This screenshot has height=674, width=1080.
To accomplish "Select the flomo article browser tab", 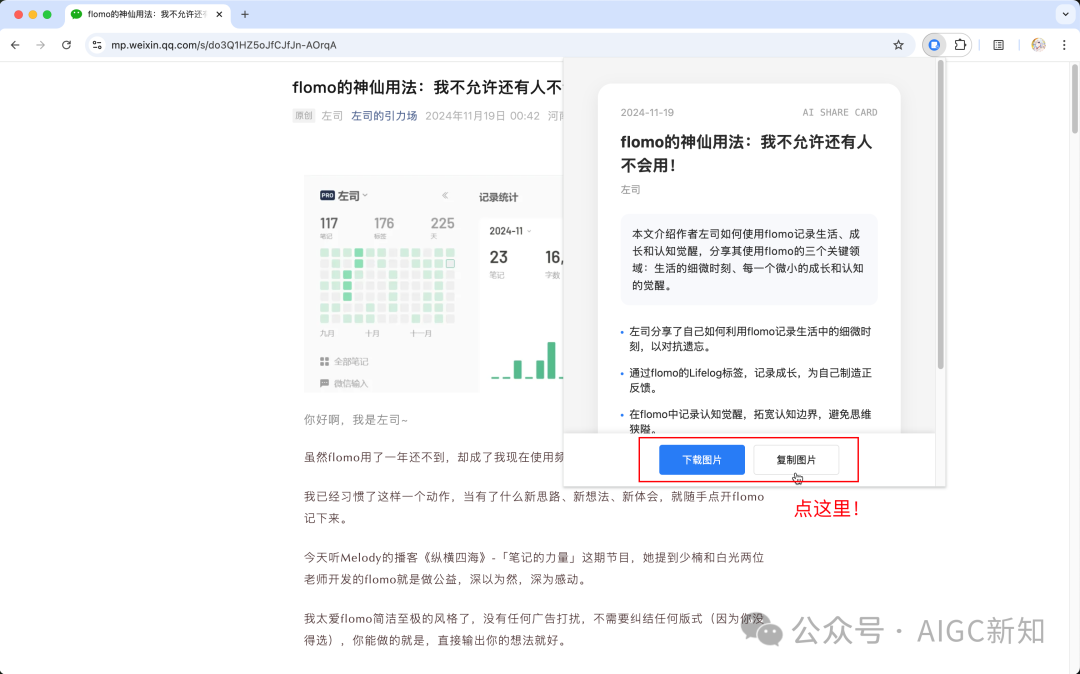I will click(x=147, y=14).
